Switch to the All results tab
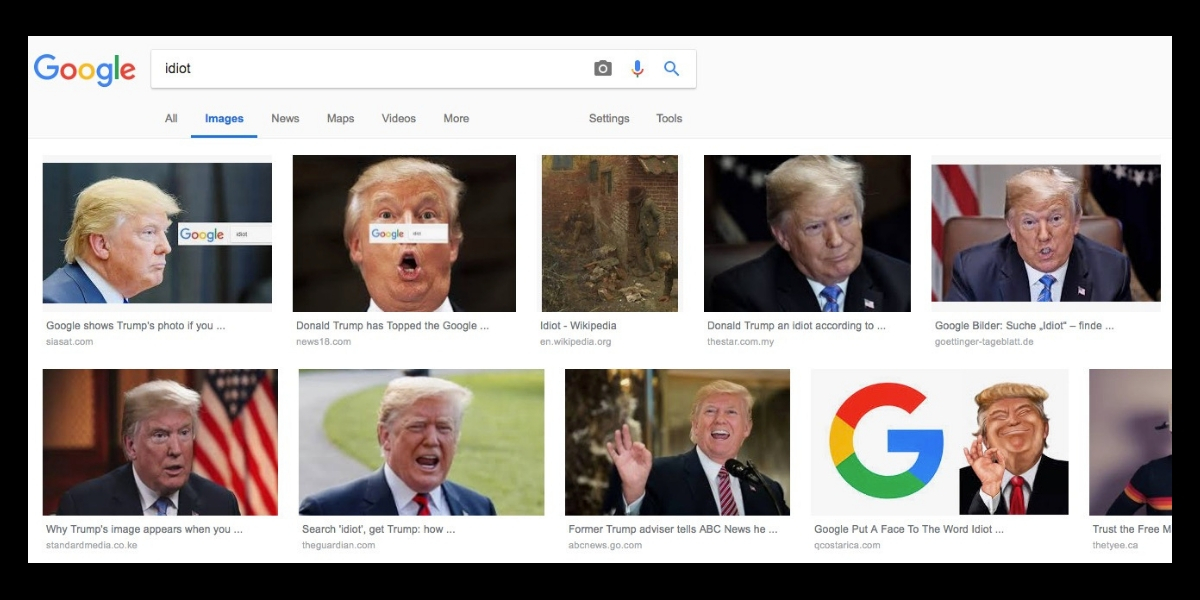The height and width of the screenshot is (600, 1200). pyautogui.click(x=171, y=118)
